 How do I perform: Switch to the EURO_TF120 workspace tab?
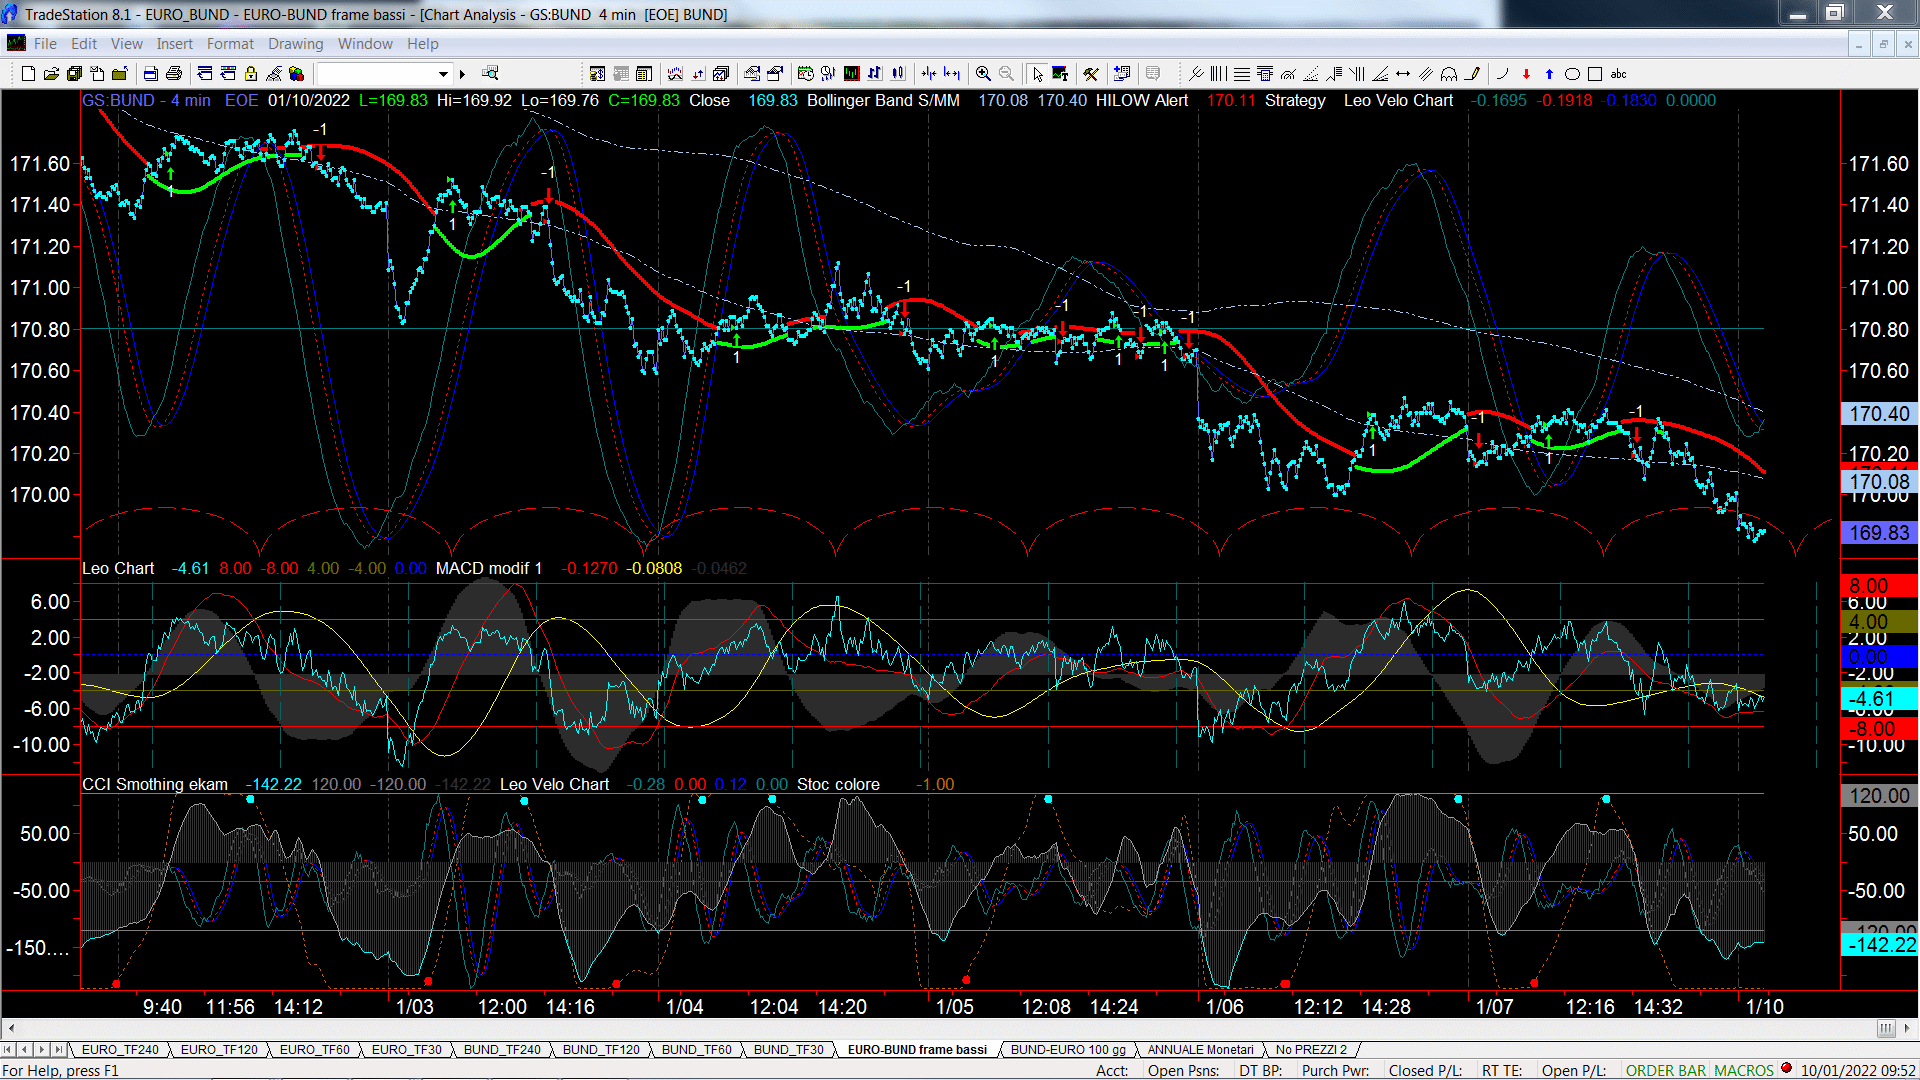tap(219, 1050)
